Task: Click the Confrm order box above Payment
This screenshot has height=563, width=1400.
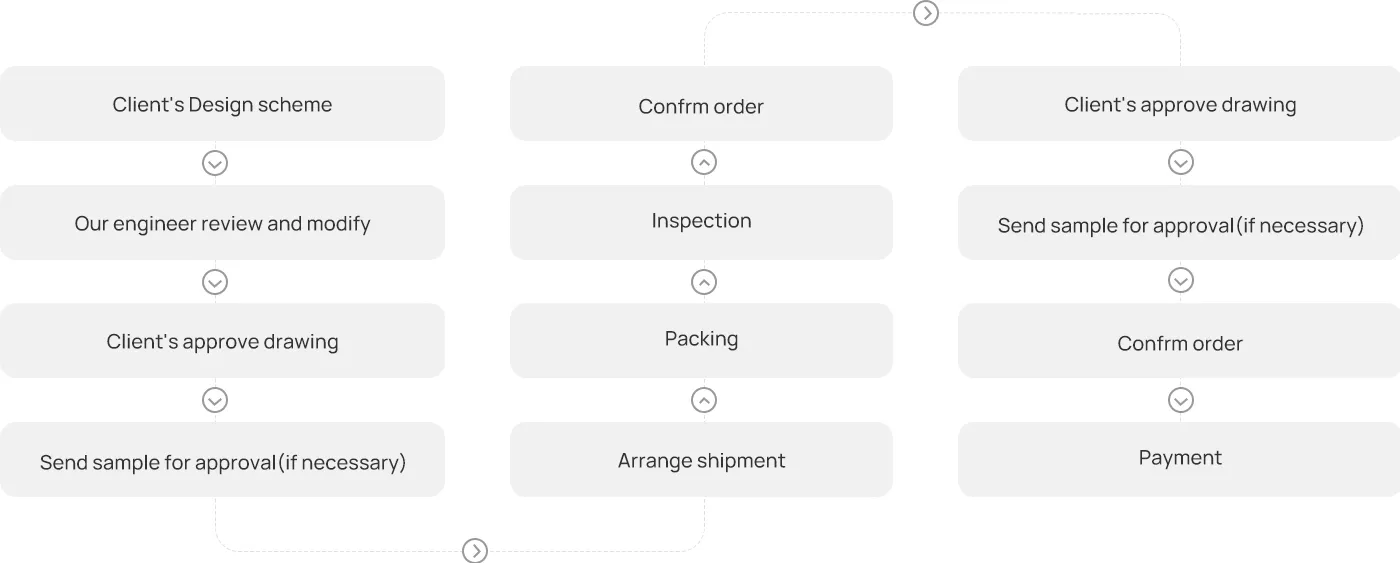Action: [x=1179, y=341]
